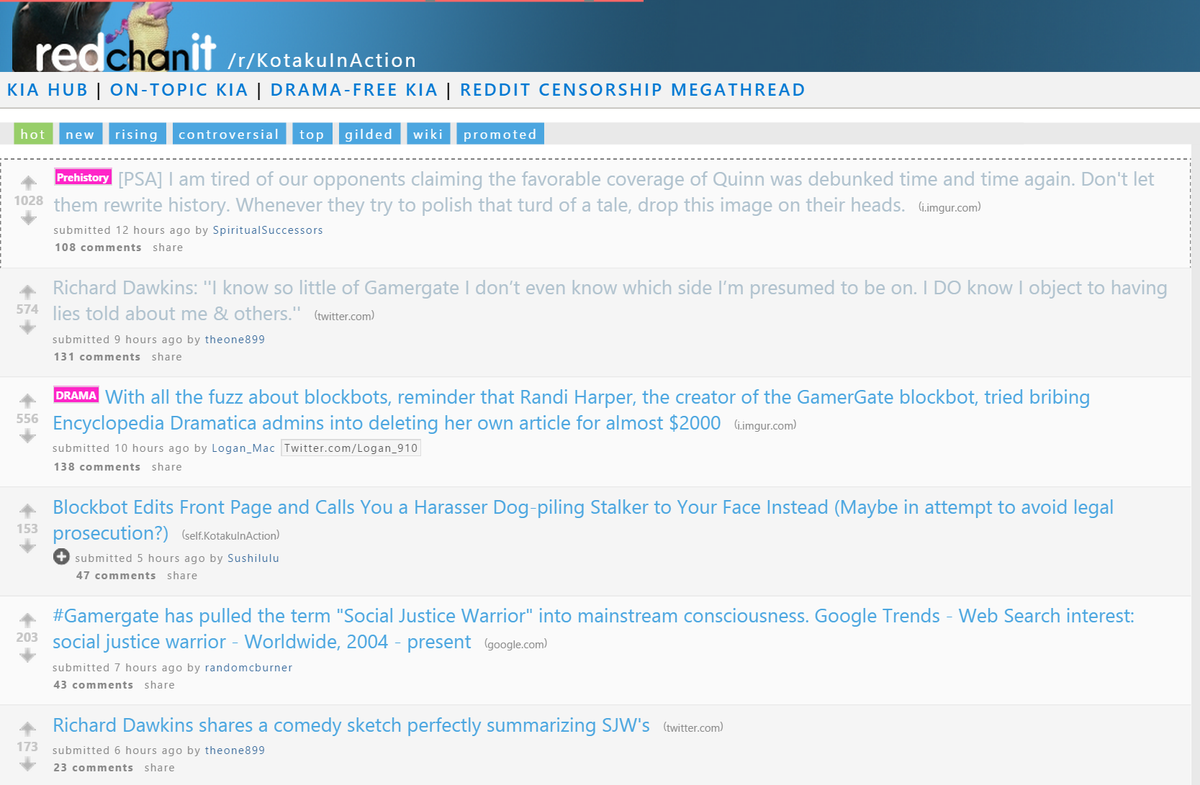
Task: Downvote the Blockbot Edits Front Page post
Action: (28, 547)
